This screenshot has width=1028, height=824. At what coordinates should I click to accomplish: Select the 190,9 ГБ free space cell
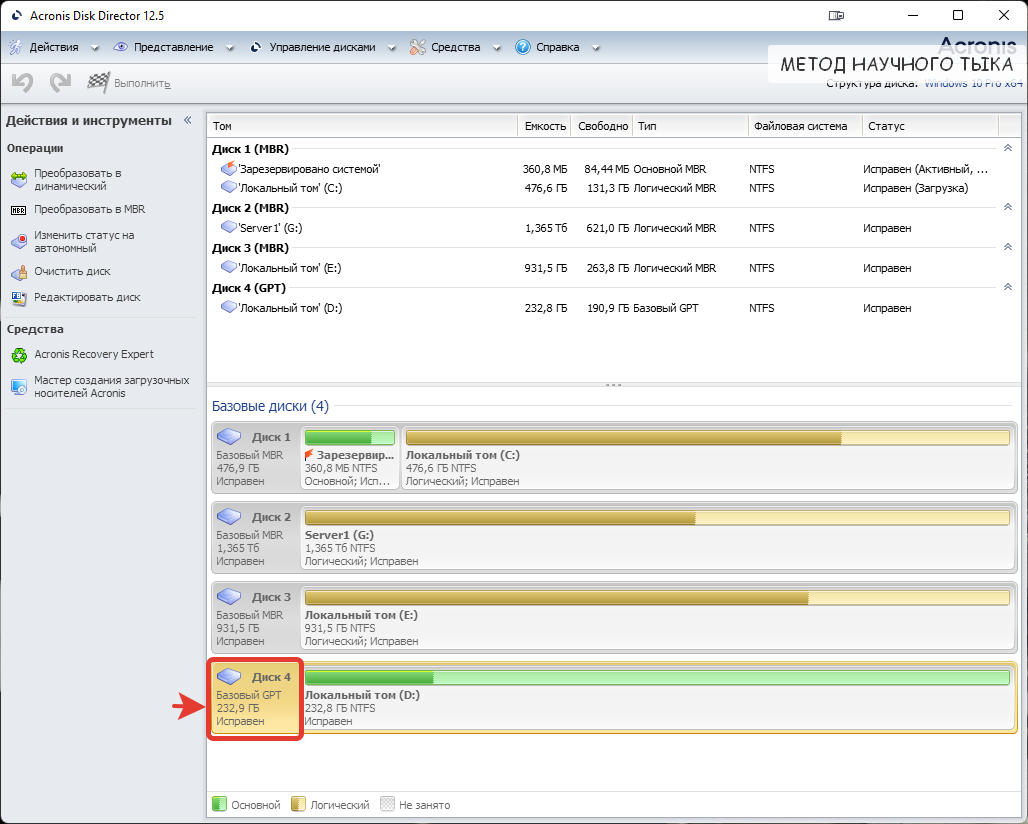pyautogui.click(x=608, y=308)
